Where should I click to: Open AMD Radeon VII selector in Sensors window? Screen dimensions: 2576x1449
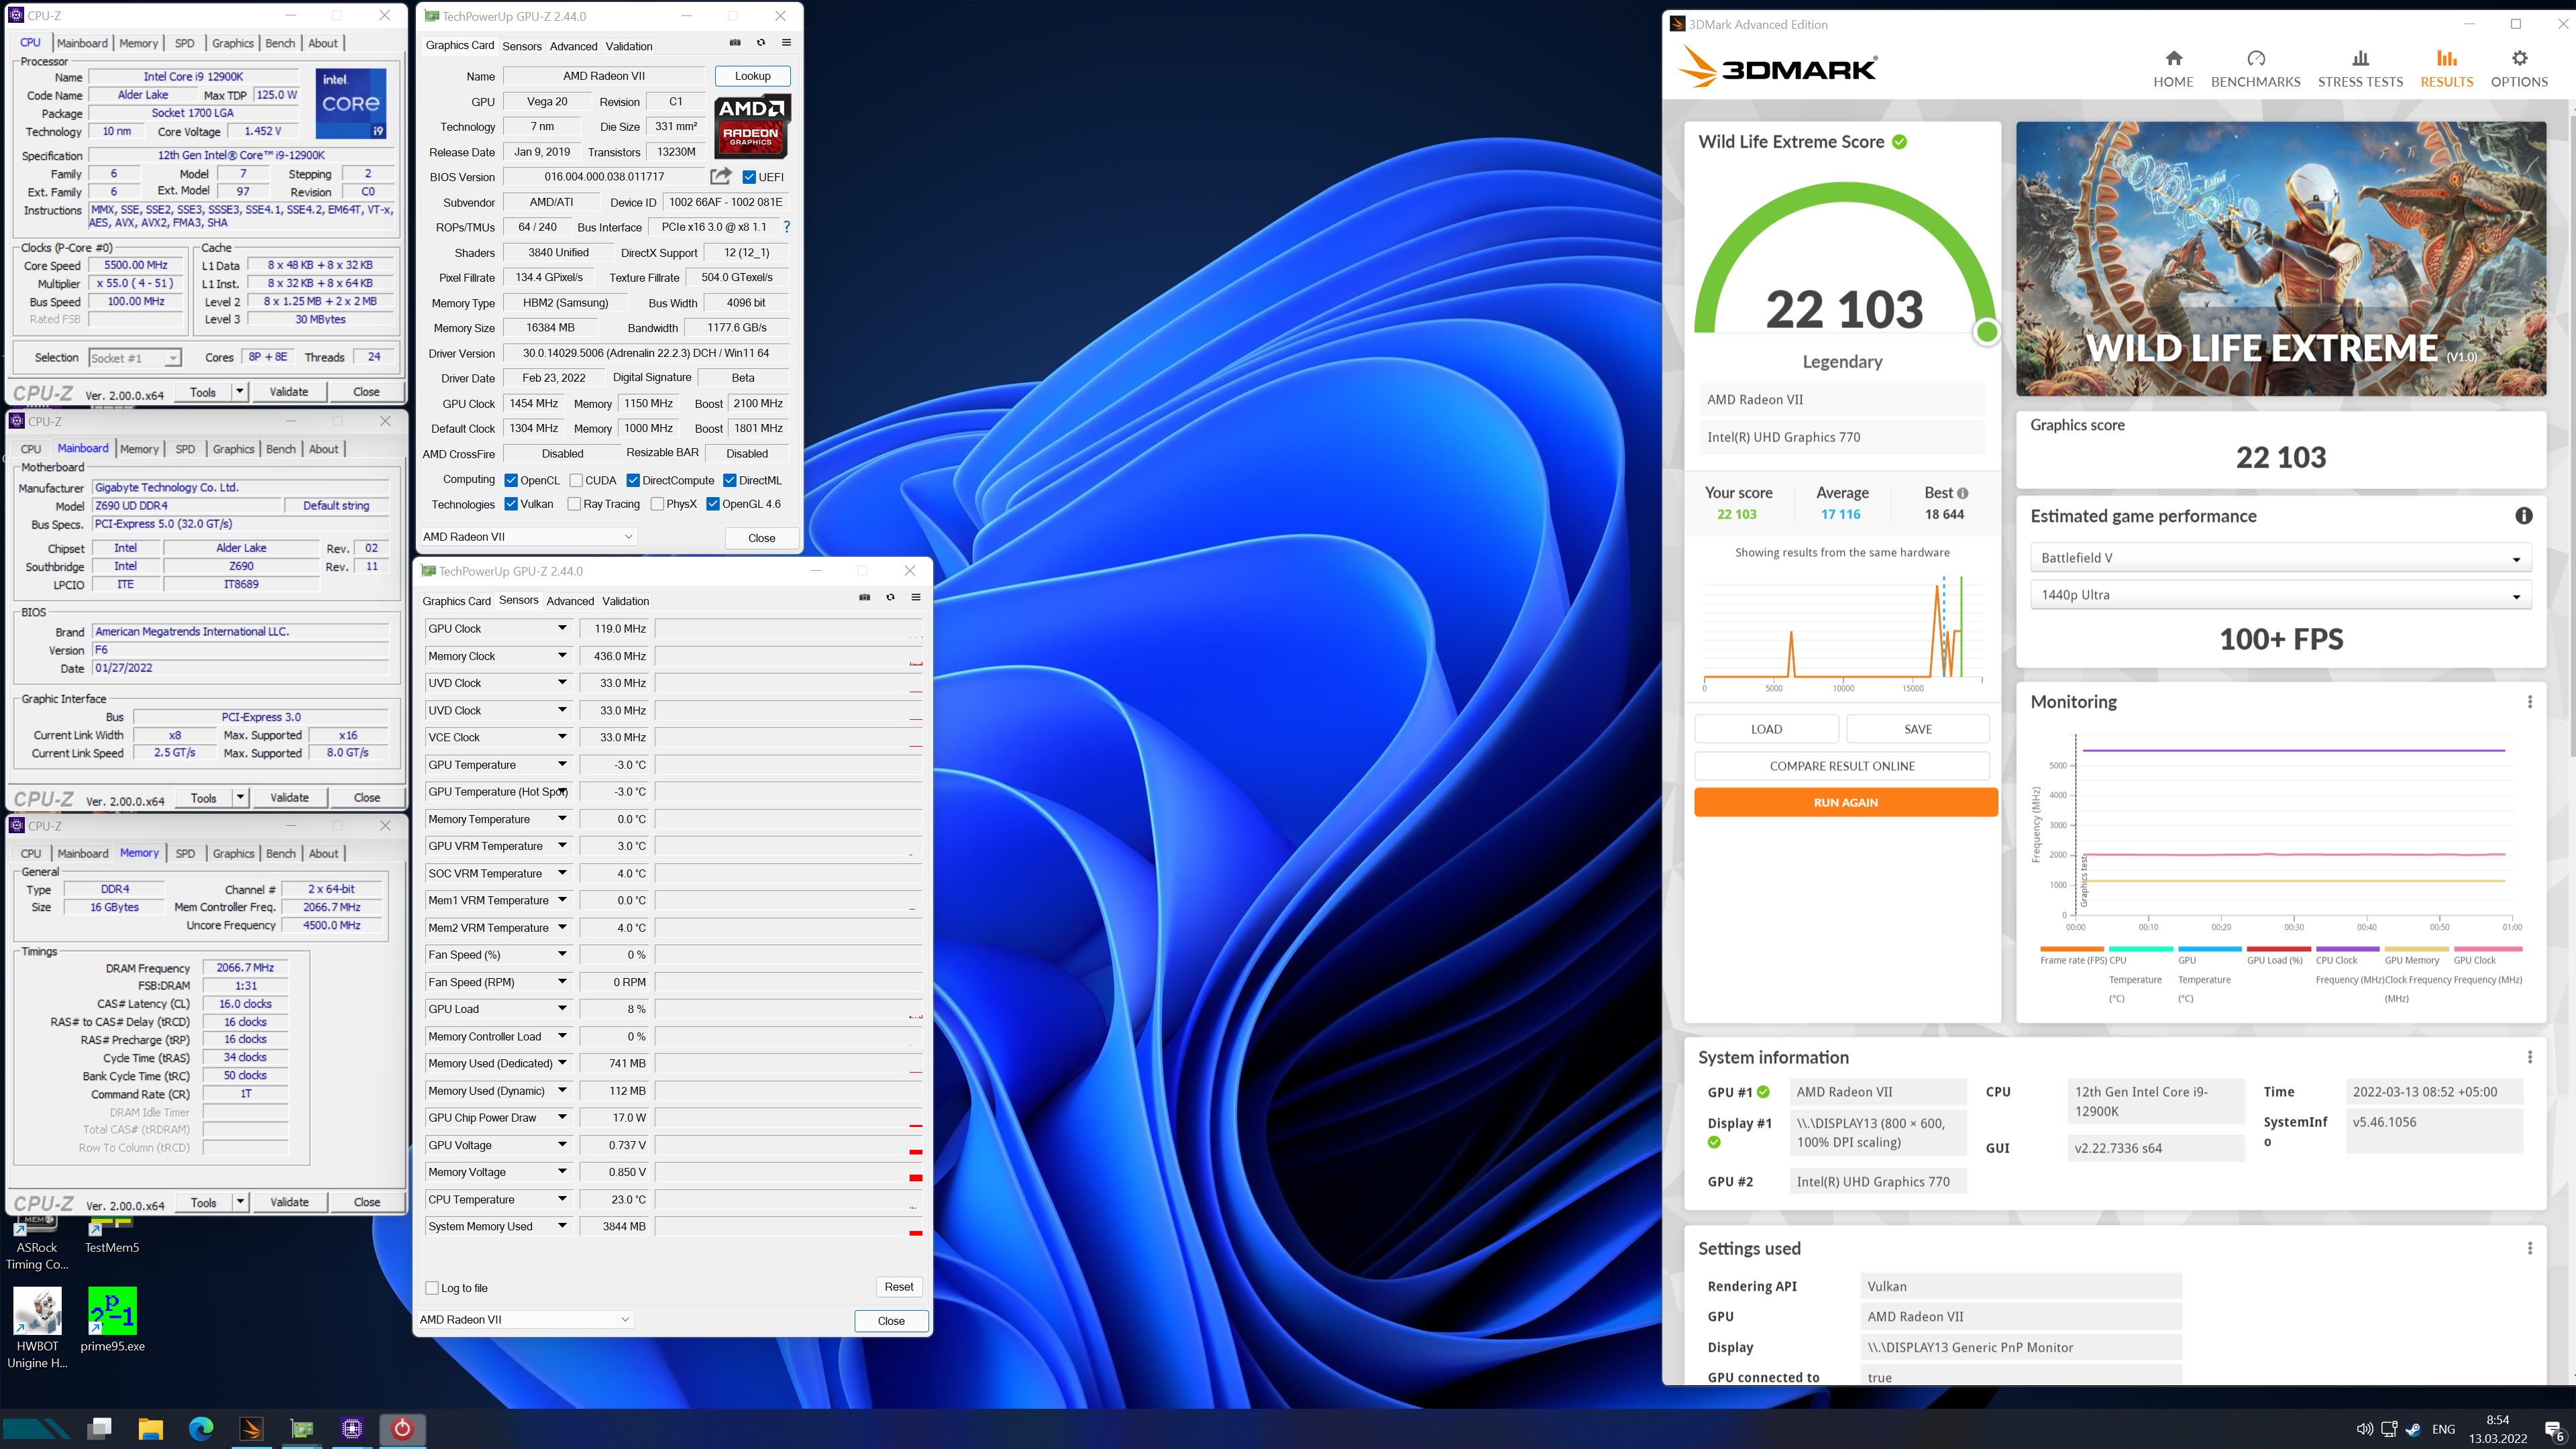pyautogui.click(x=525, y=1320)
